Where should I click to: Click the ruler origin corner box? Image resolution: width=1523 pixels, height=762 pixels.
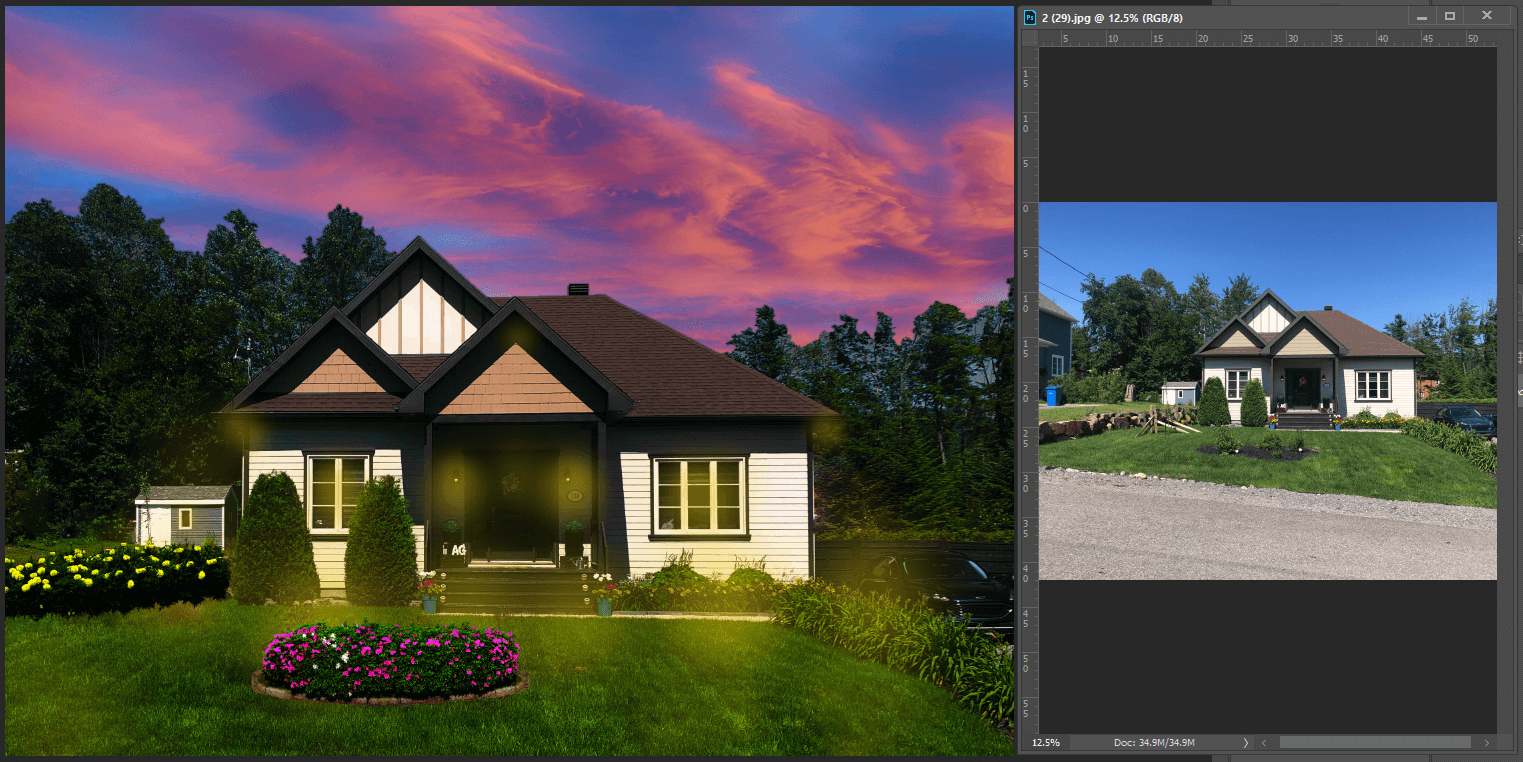[1028, 38]
